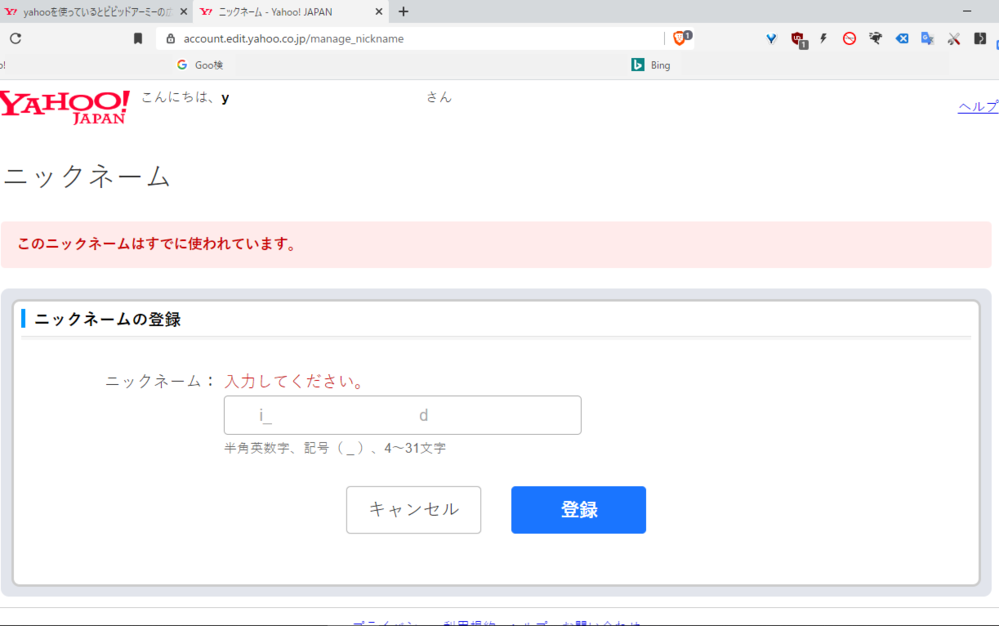999x626 pixels.
Task: Open the ヘルプ link
Action: click(x=977, y=107)
